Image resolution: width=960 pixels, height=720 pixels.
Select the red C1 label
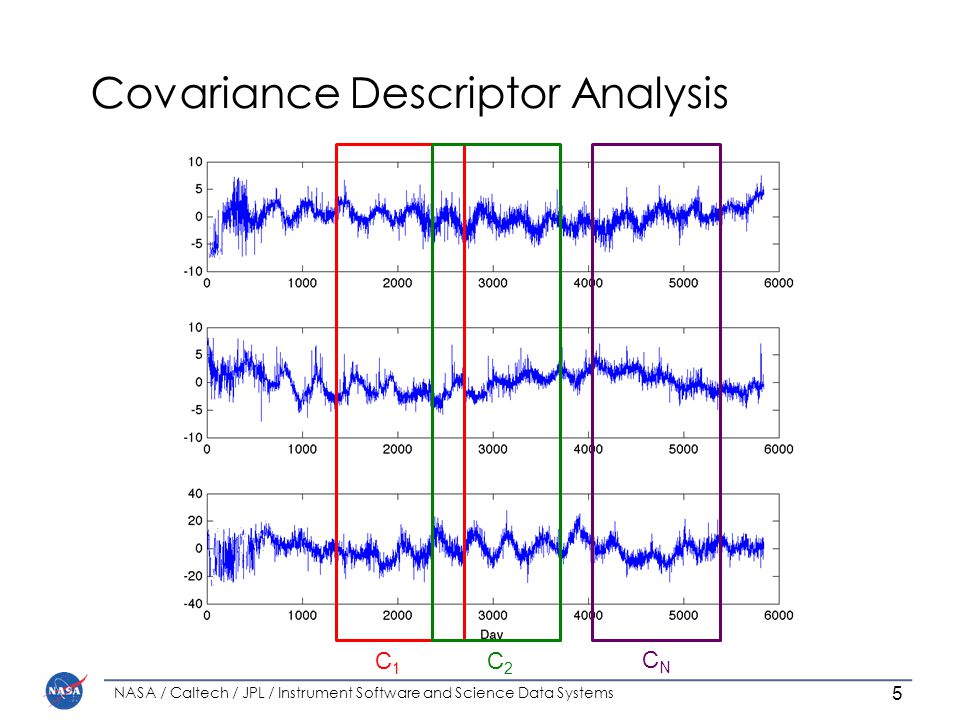pos(387,663)
